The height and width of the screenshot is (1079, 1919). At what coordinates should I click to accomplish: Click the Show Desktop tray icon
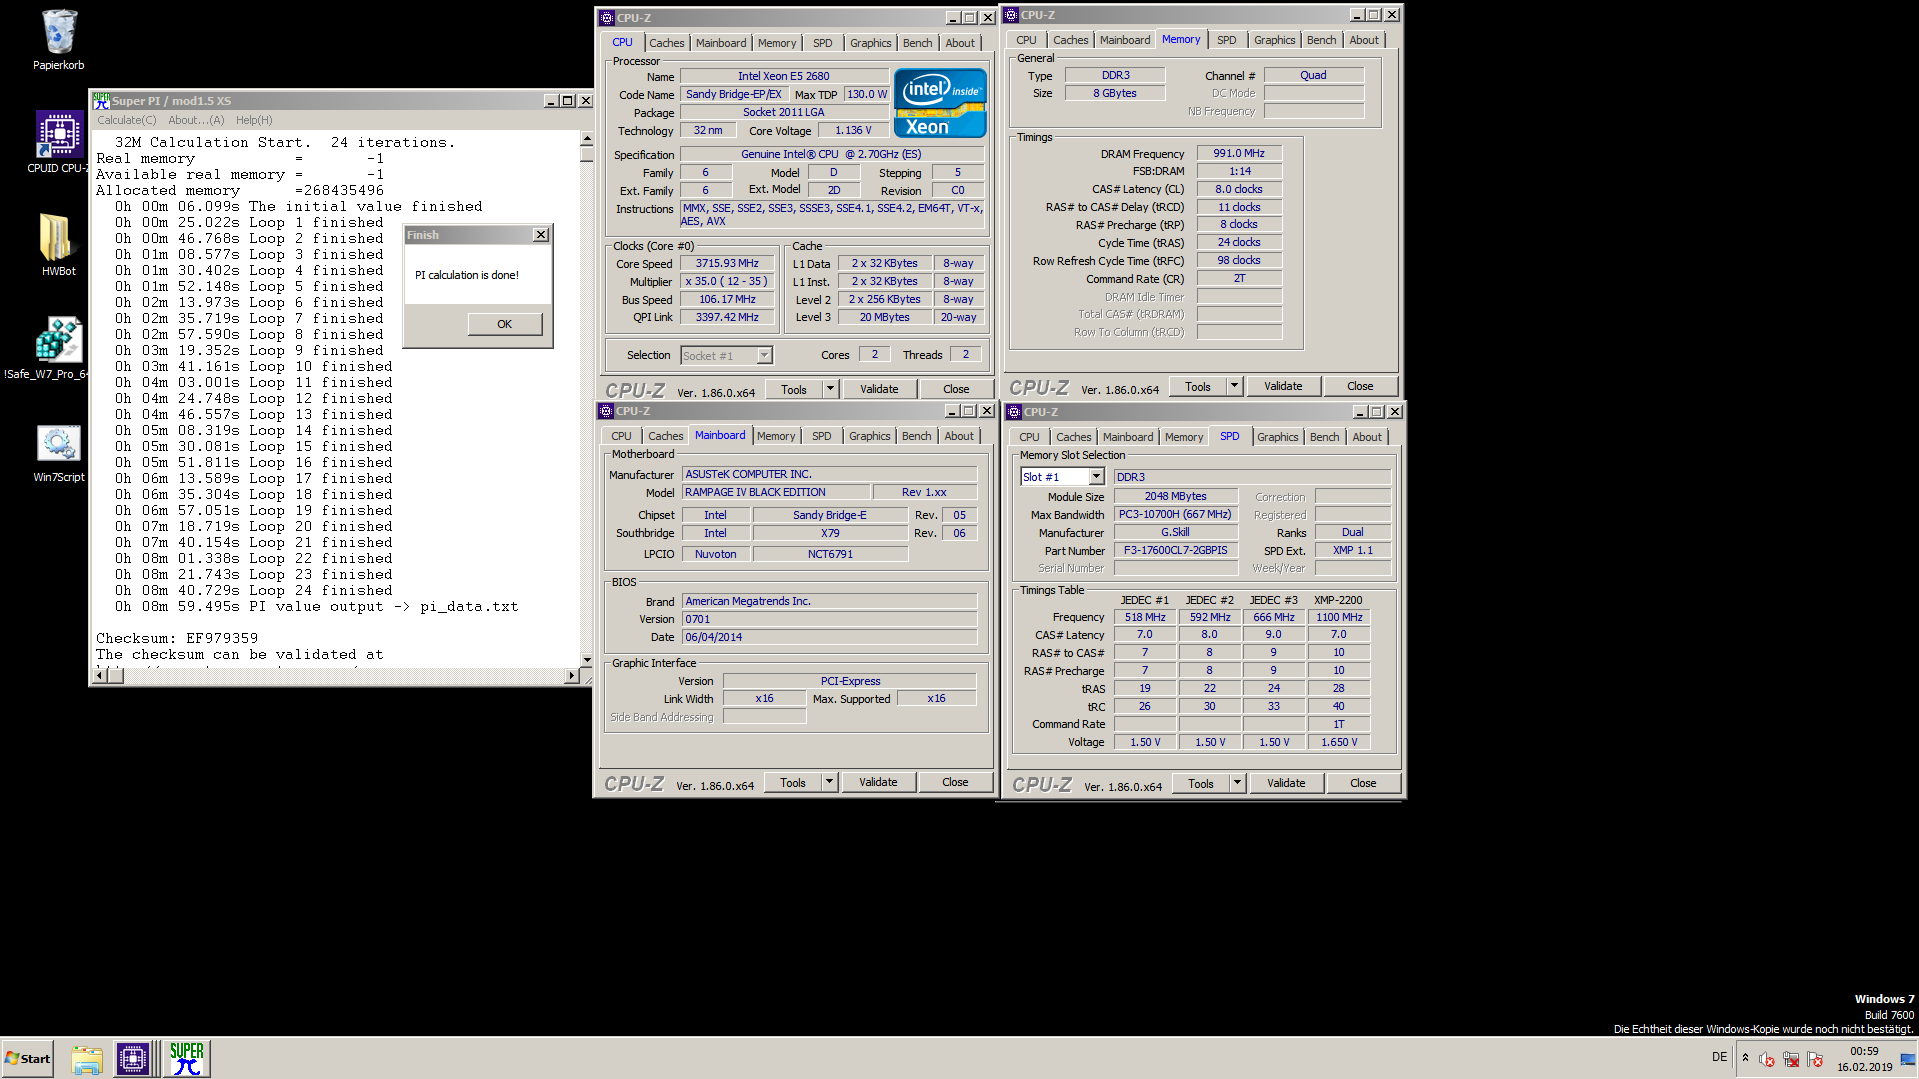click(x=1908, y=1059)
